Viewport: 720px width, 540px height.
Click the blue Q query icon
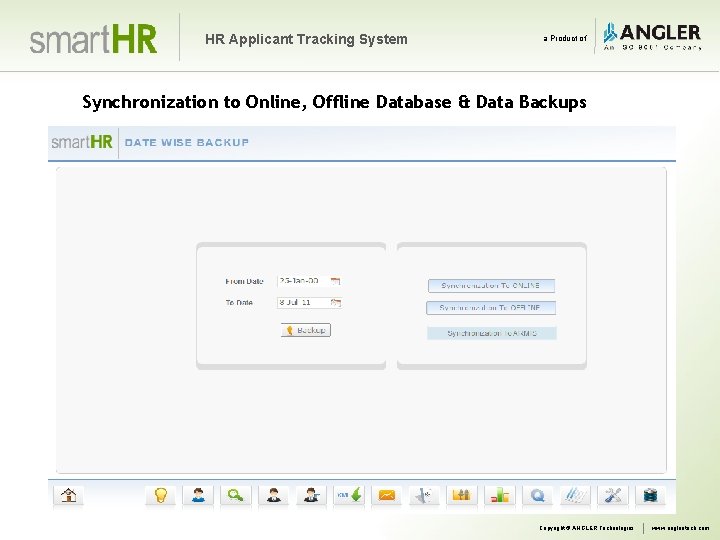coord(537,496)
